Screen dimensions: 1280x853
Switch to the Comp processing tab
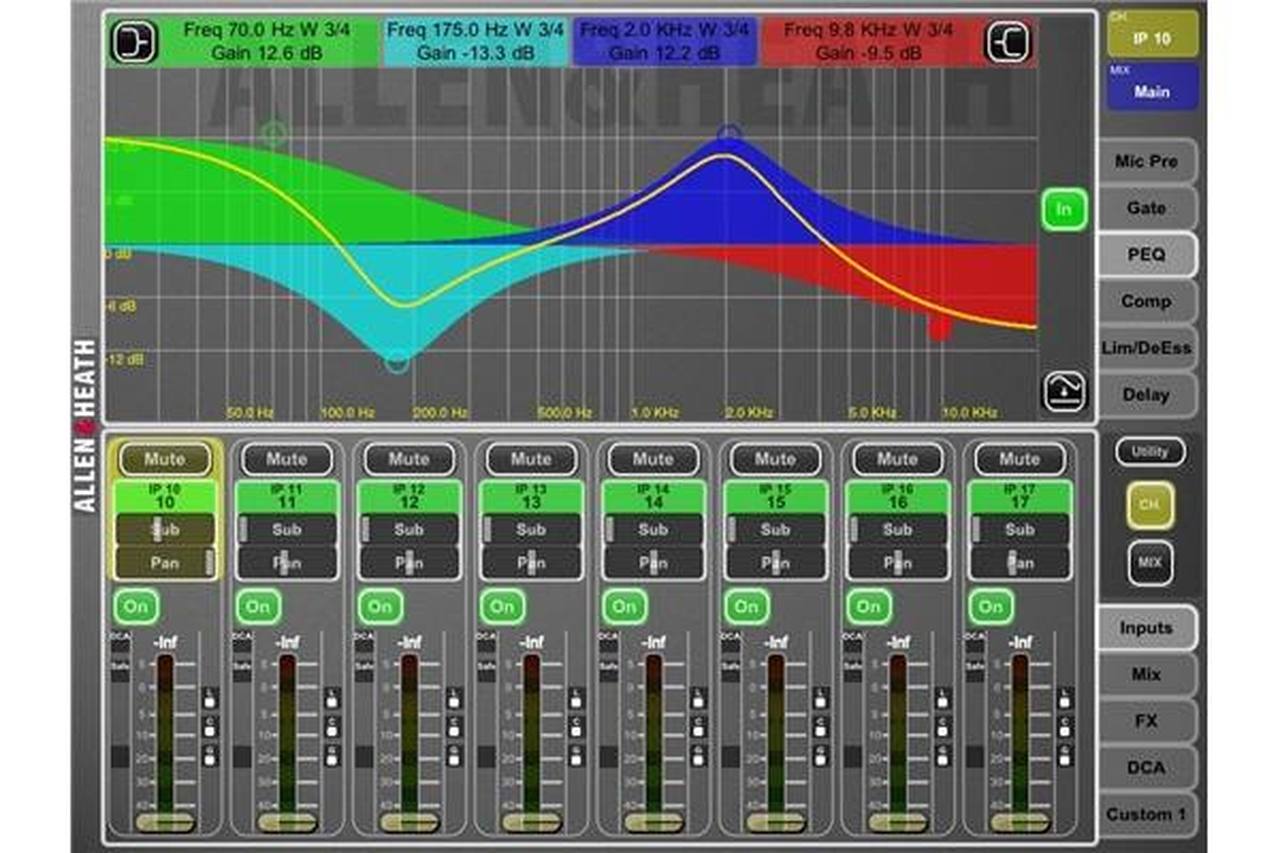(1146, 301)
